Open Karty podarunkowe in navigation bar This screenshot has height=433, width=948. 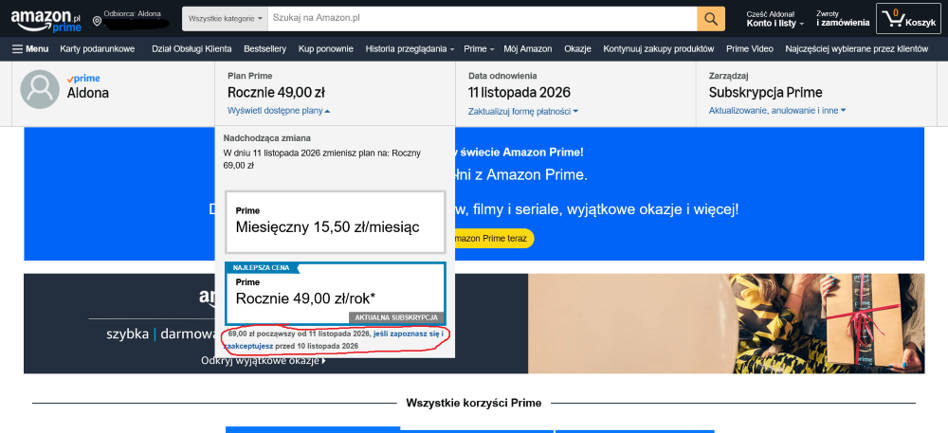click(97, 49)
